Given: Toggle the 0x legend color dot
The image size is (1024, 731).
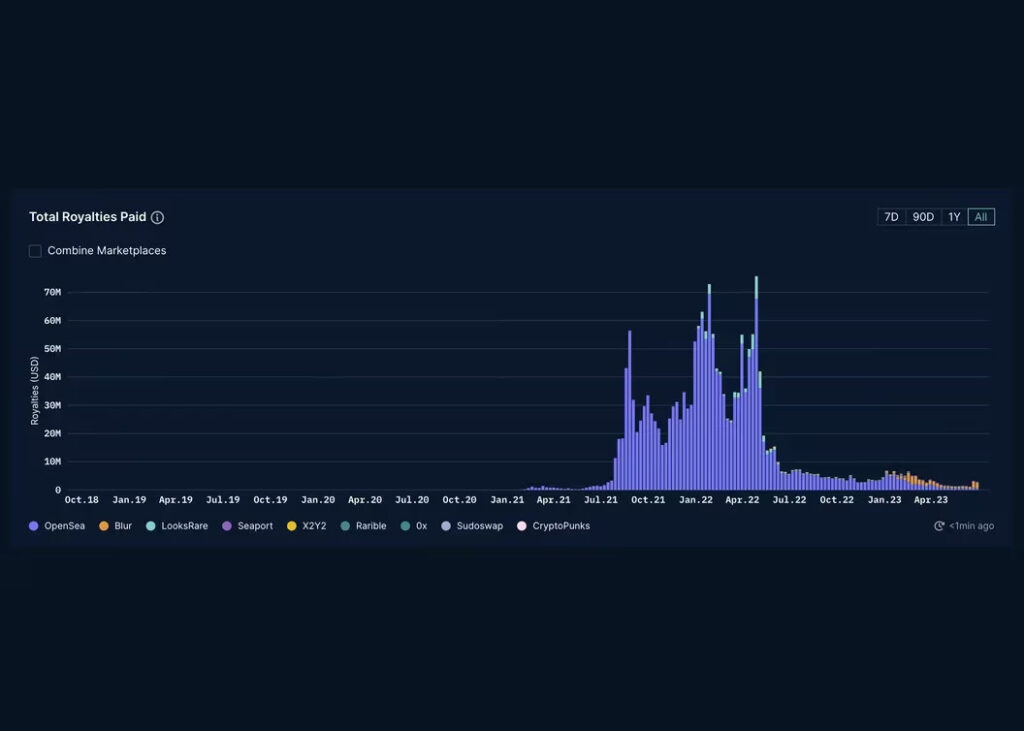Looking at the screenshot, I should (x=406, y=526).
